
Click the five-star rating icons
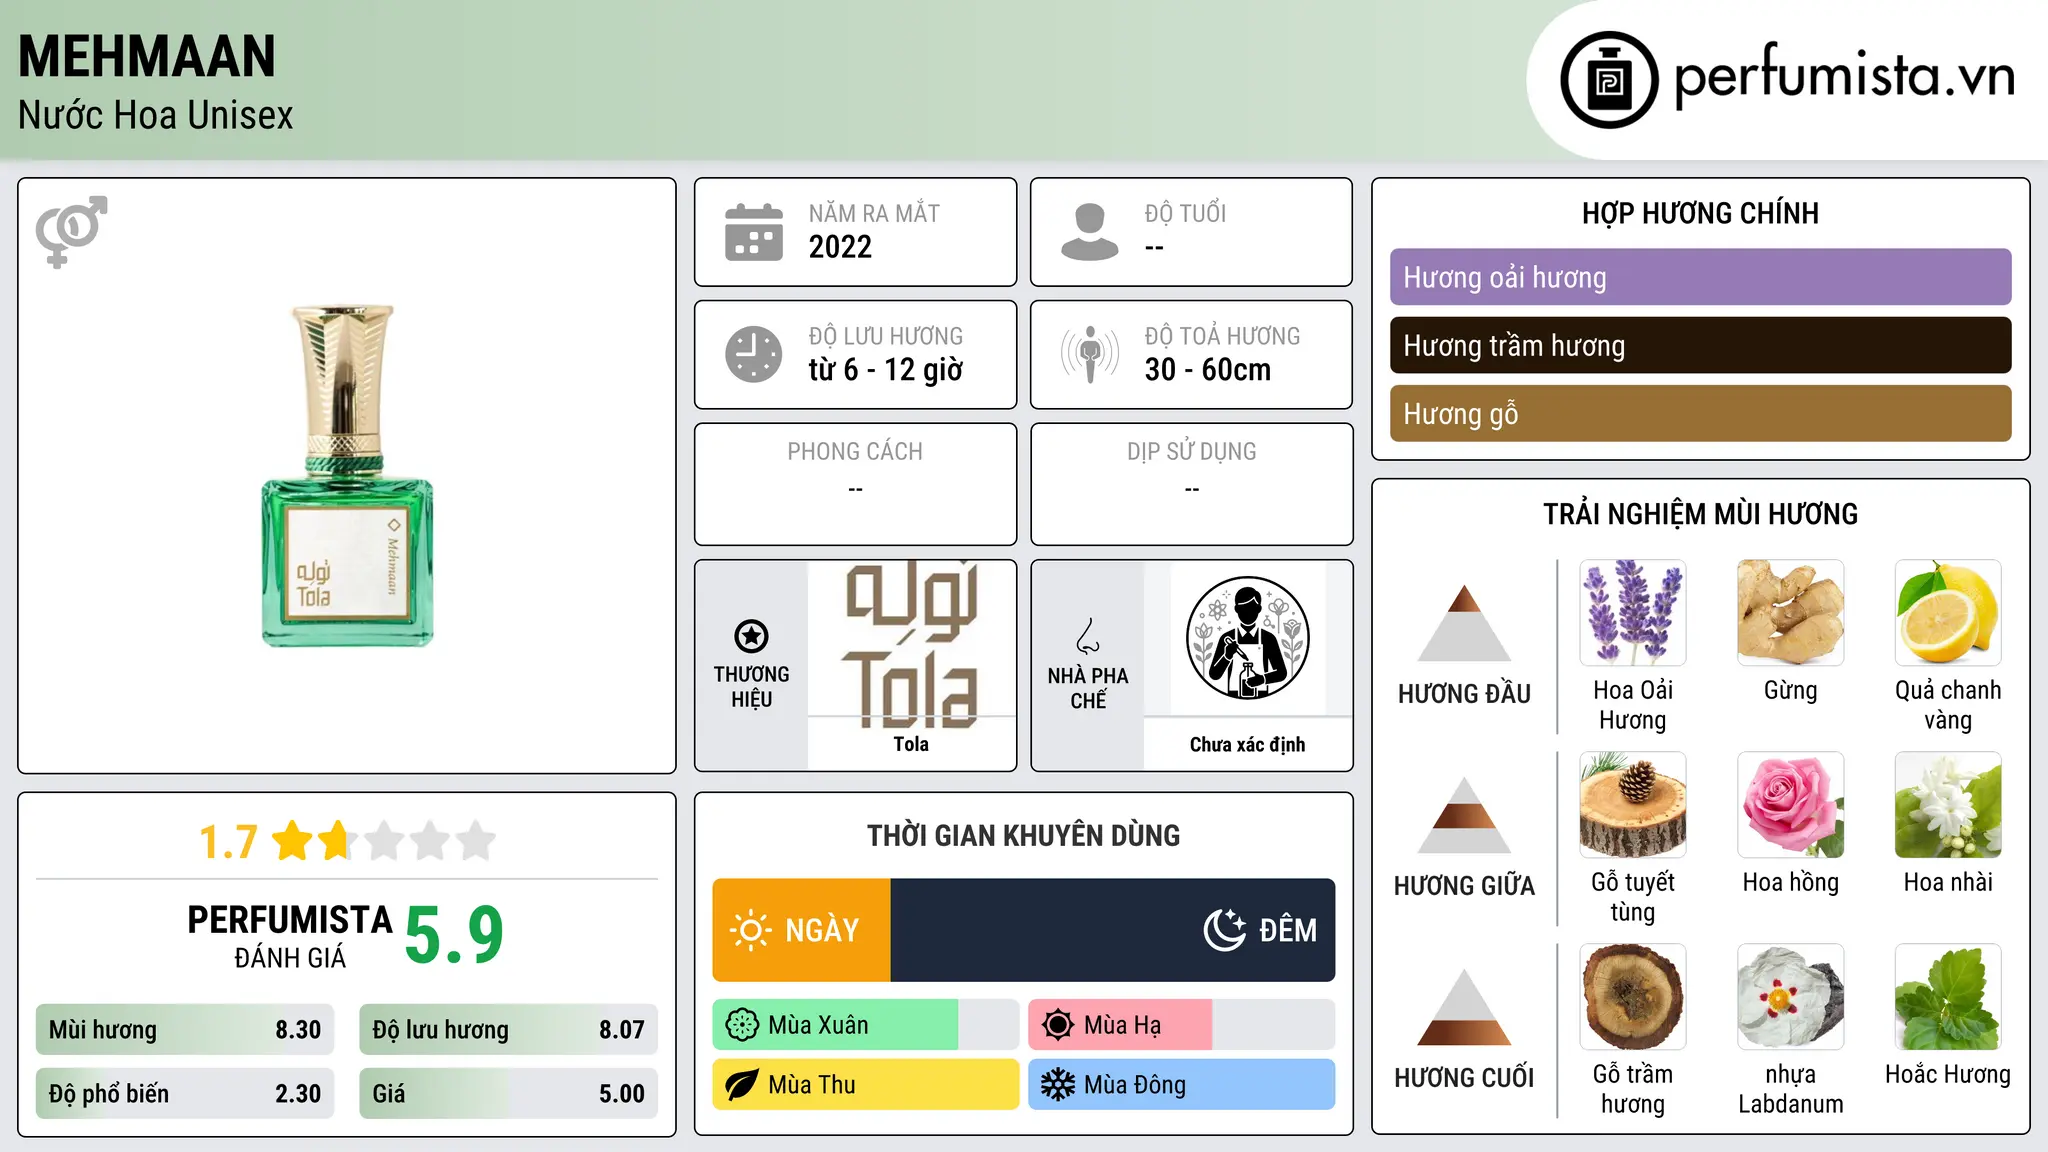click(384, 841)
